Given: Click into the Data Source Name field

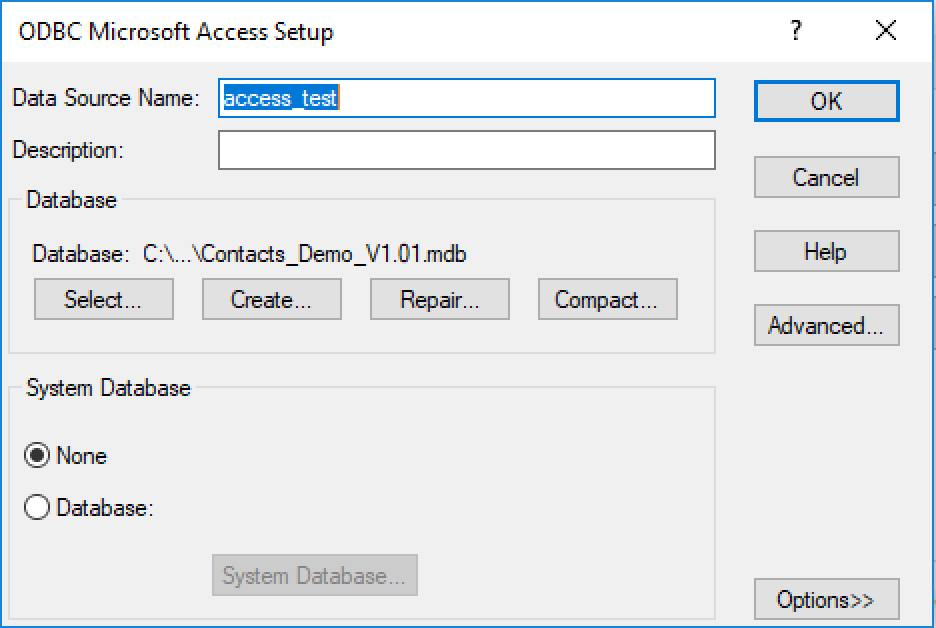Looking at the screenshot, I should 467,98.
